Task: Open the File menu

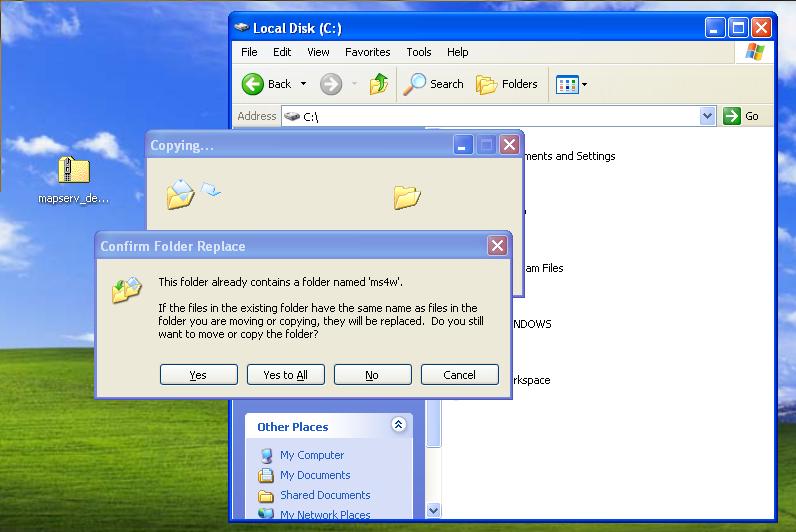Action: pos(249,52)
